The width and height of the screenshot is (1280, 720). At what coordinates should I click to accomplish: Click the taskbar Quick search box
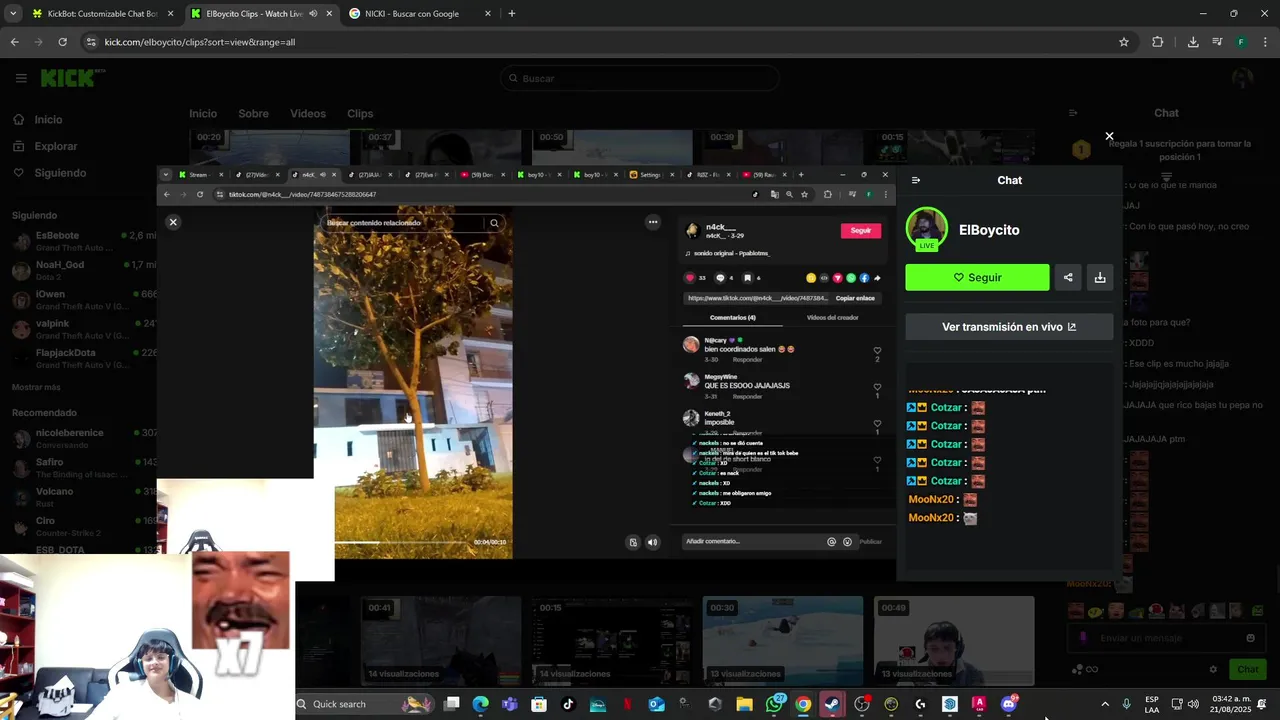click(x=365, y=704)
